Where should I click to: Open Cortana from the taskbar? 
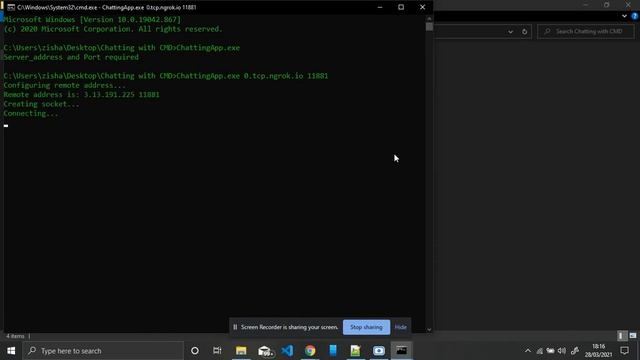(x=195, y=351)
